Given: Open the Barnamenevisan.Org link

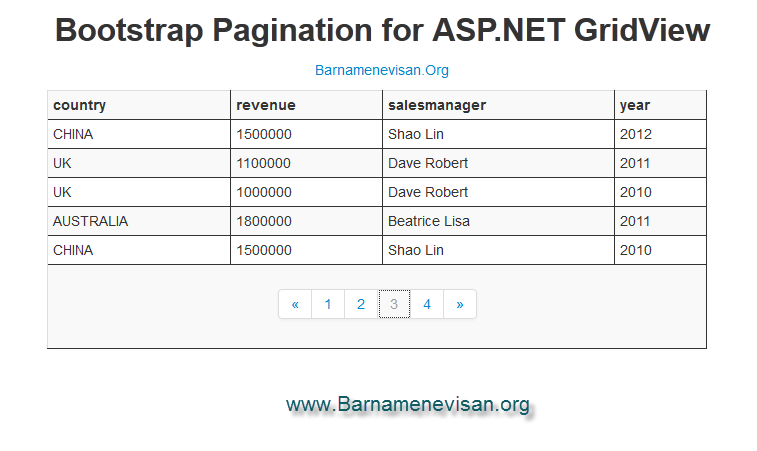Looking at the screenshot, I should pyautogui.click(x=382, y=70).
